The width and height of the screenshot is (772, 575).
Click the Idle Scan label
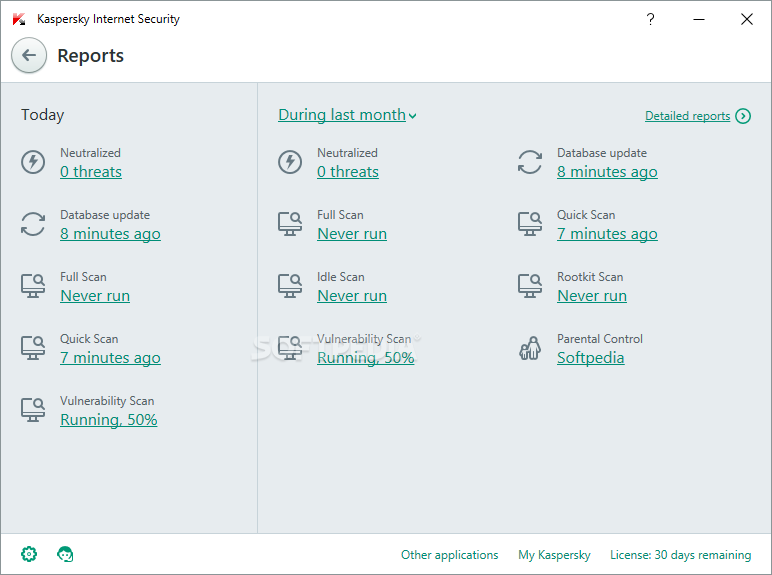coord(341,277)
